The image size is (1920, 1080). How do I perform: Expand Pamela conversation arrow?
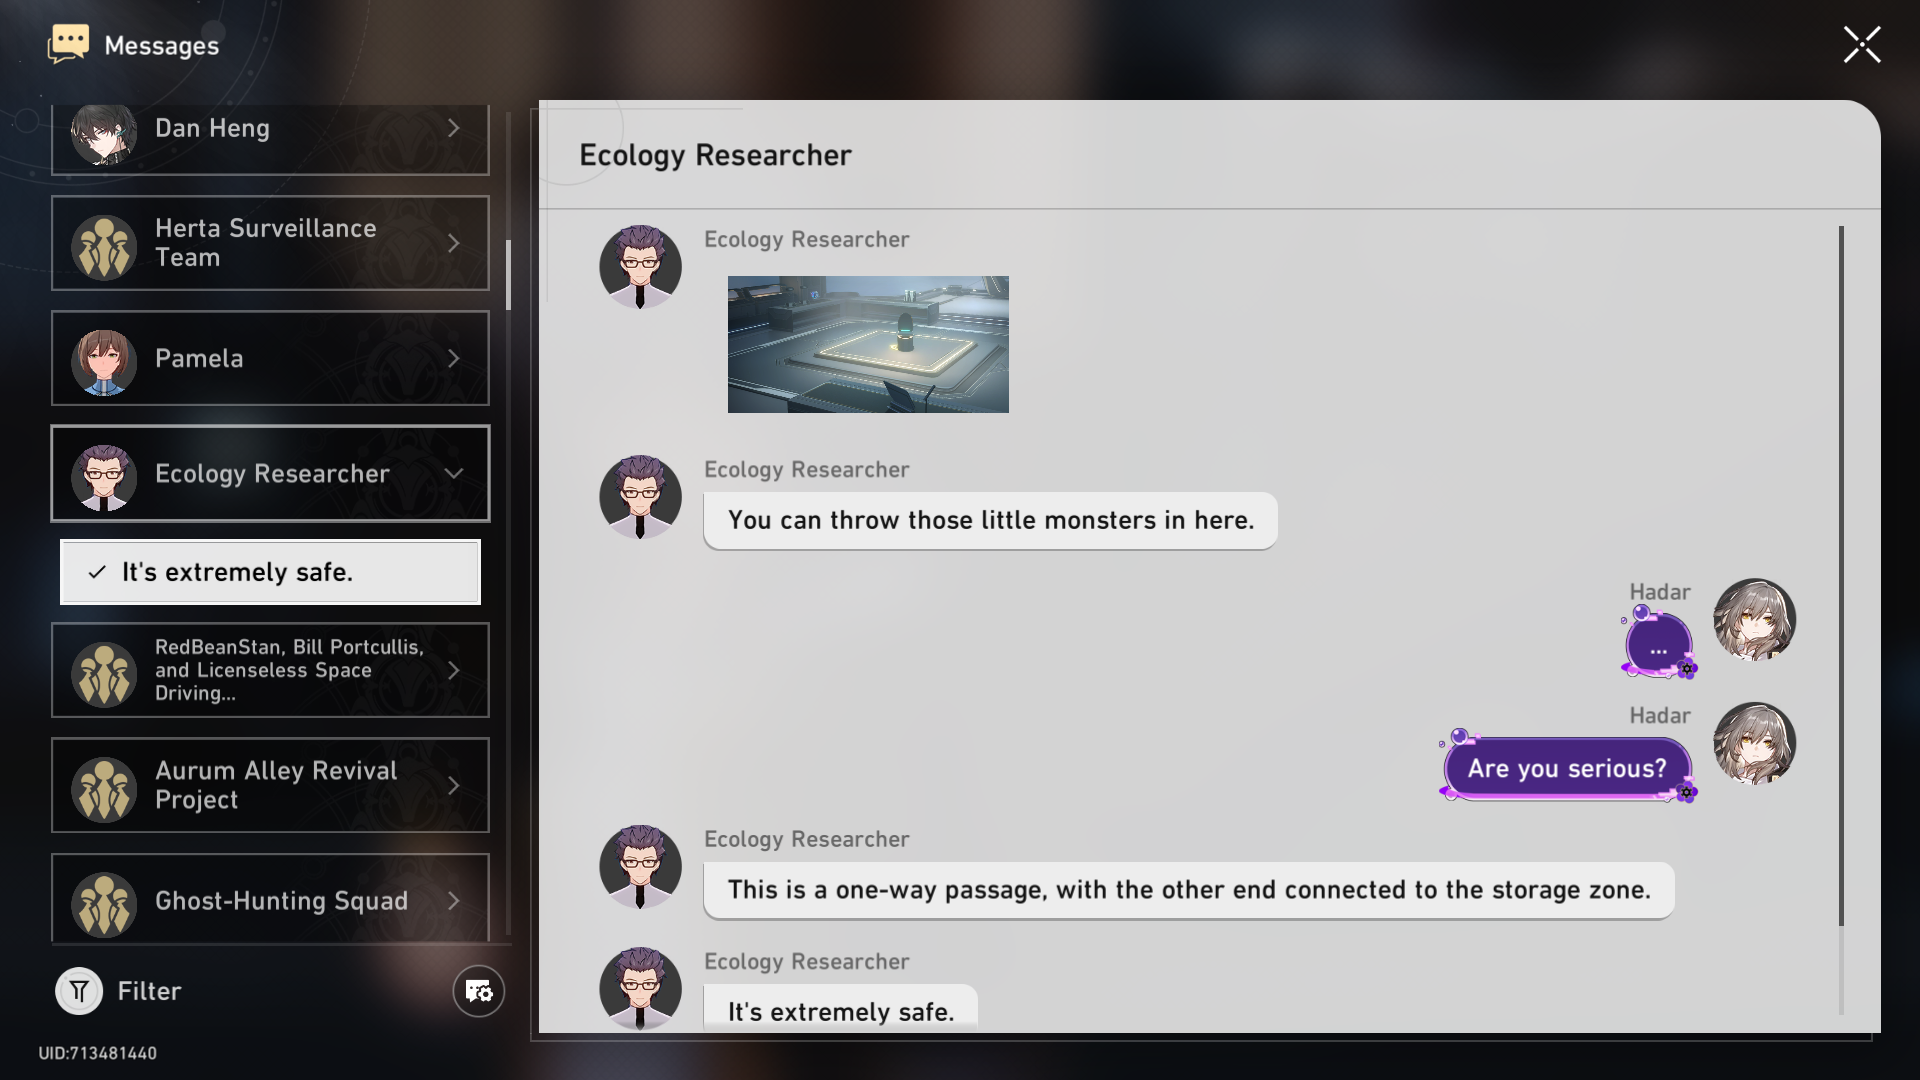pyautogui.click(x=454, y=358)
